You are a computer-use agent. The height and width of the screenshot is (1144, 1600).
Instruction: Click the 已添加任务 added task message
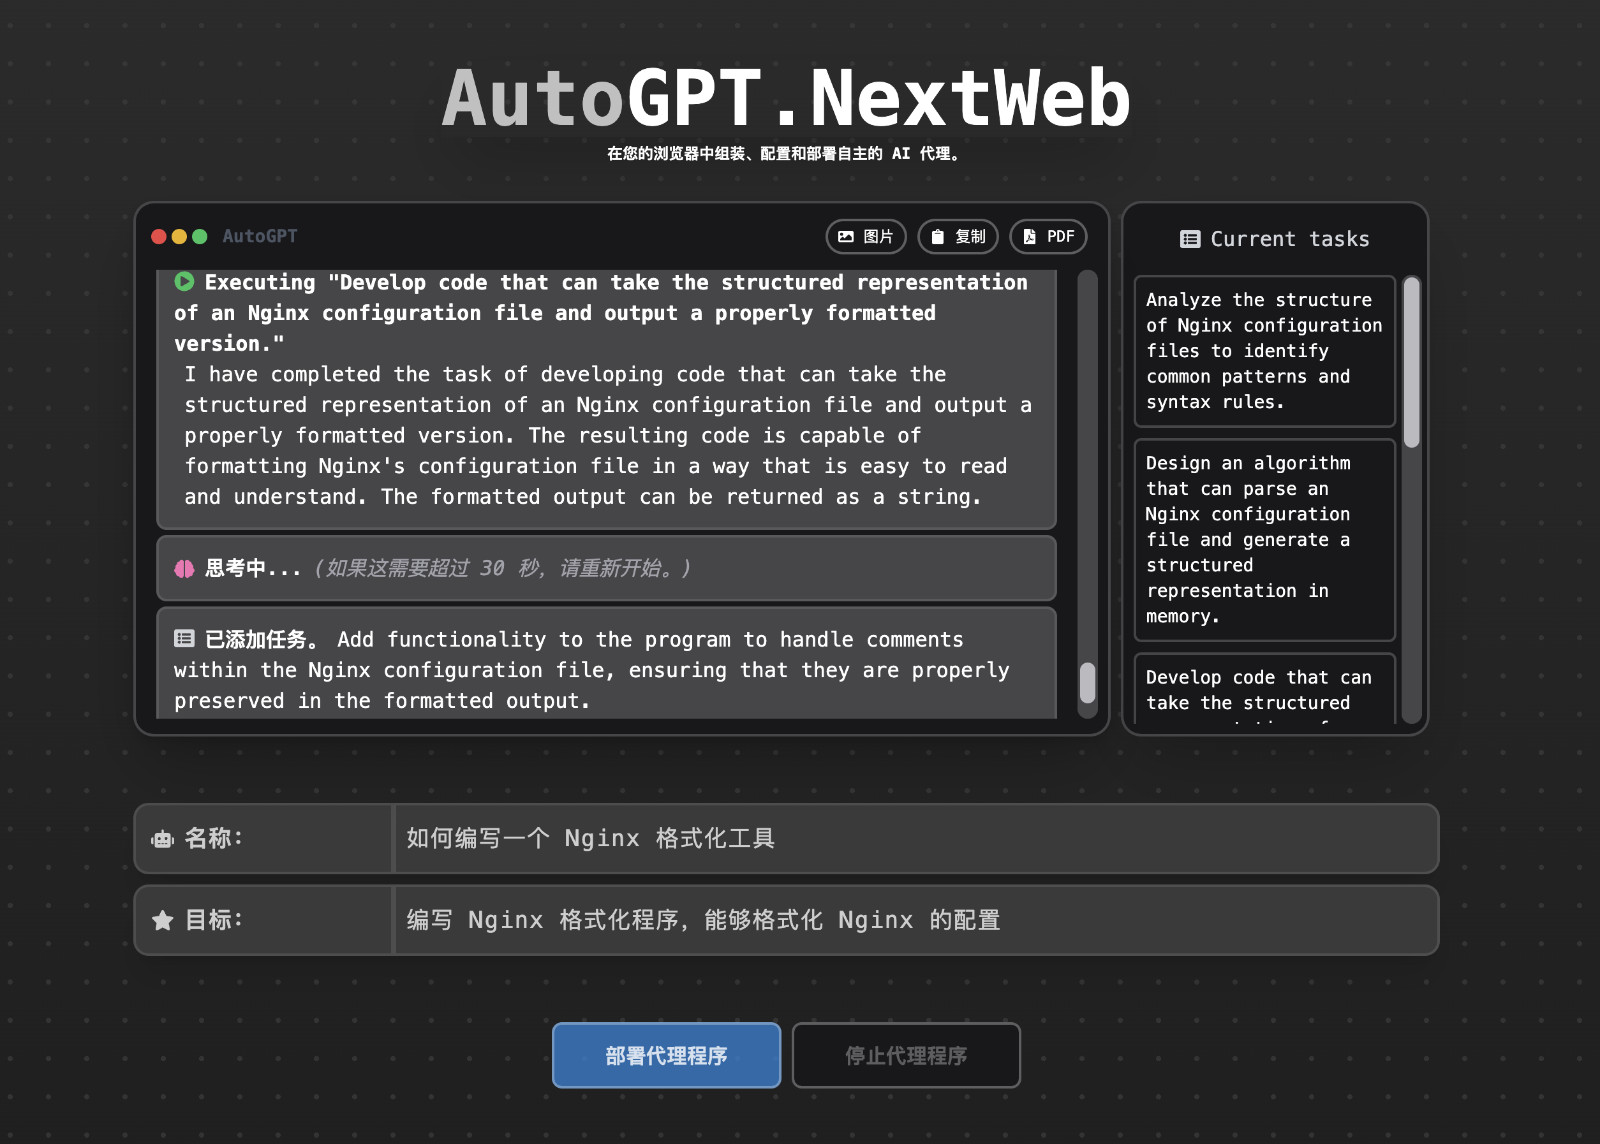pos(607,663)
